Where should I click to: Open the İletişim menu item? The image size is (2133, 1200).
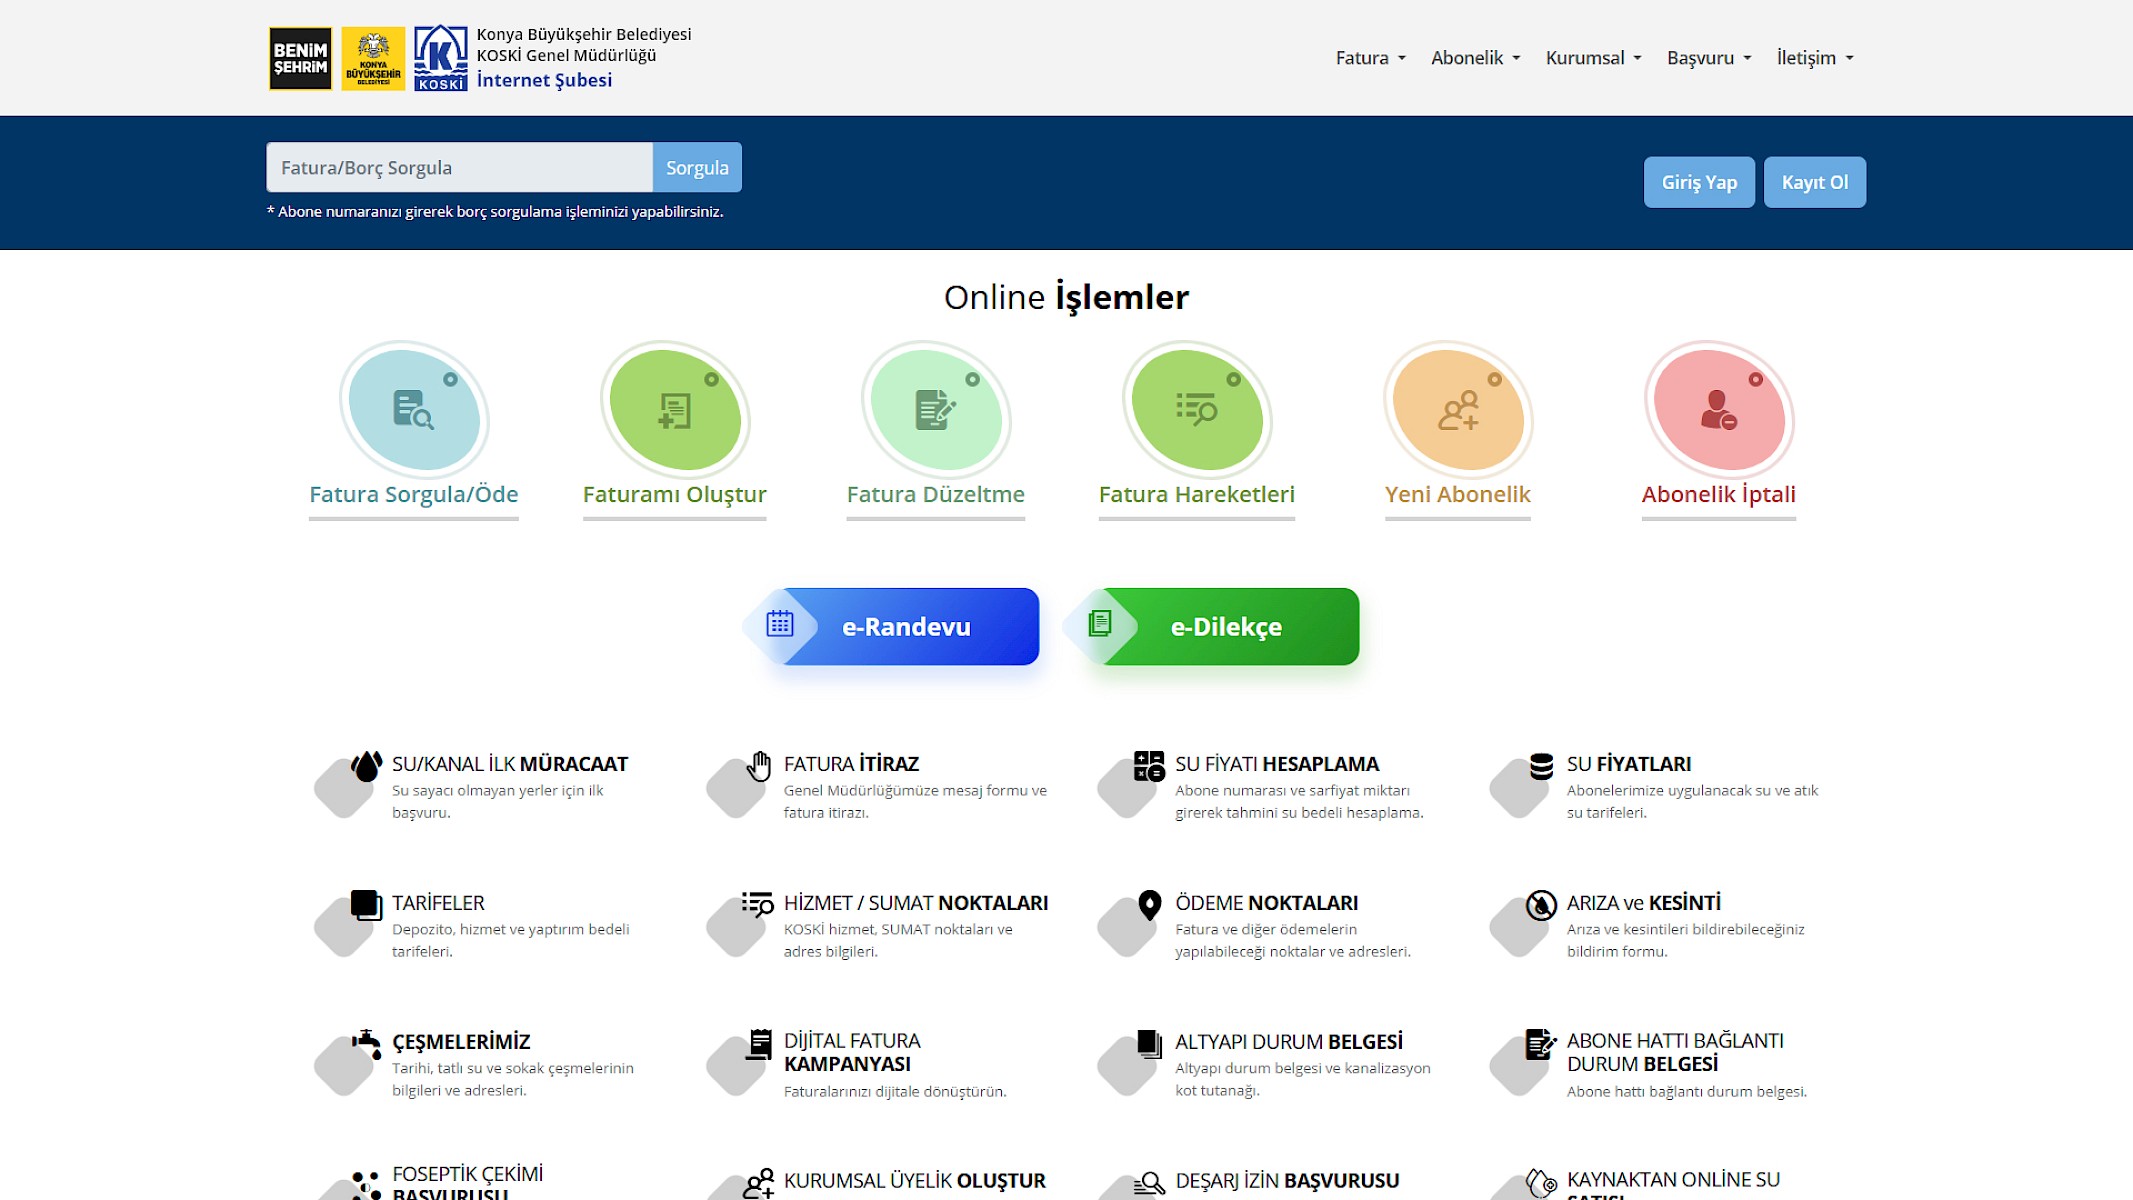click(x=1814, y=58)
